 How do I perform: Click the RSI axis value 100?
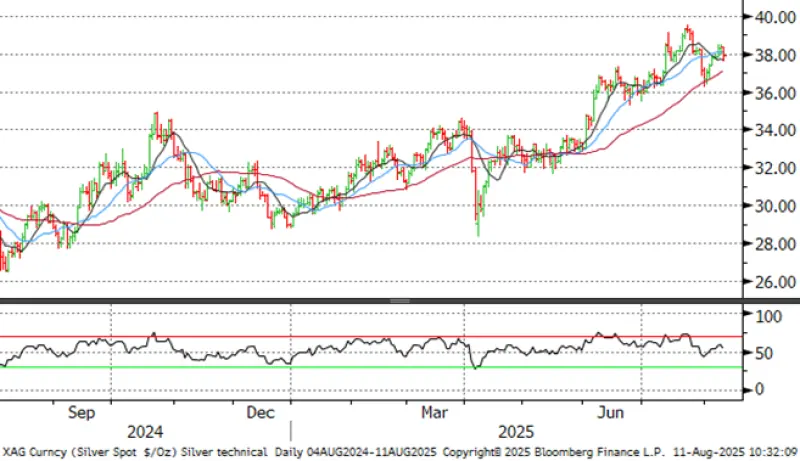coord(768,316)
